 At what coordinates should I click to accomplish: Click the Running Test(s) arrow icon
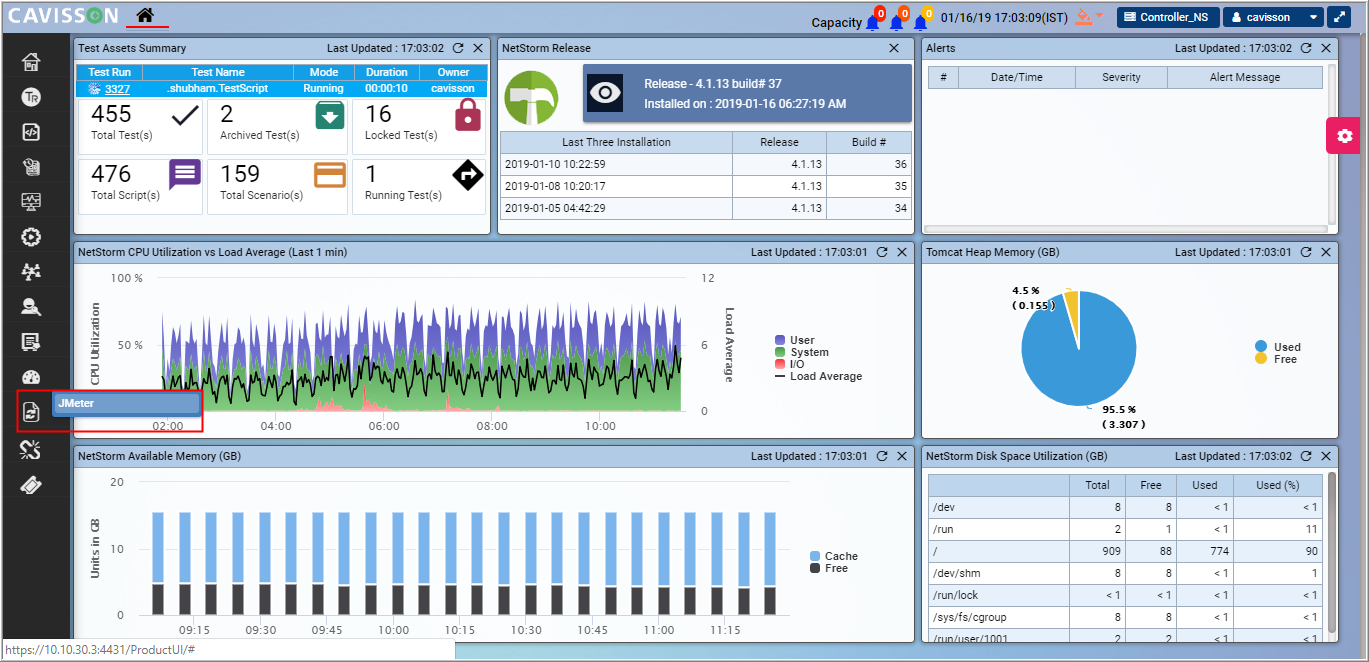pos(468,174)
